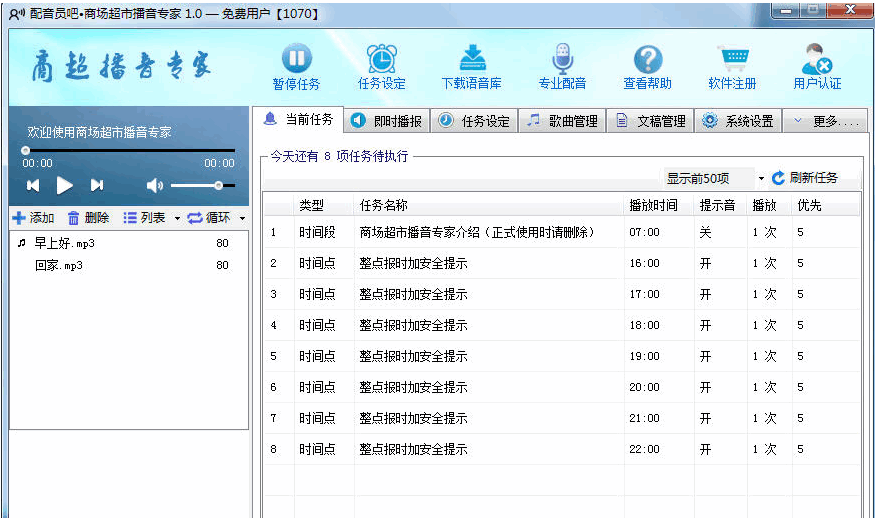Open the 列表 dropdown arrow
The width and height of the screenshot is (875, 518).
click(x=177, y=218)
